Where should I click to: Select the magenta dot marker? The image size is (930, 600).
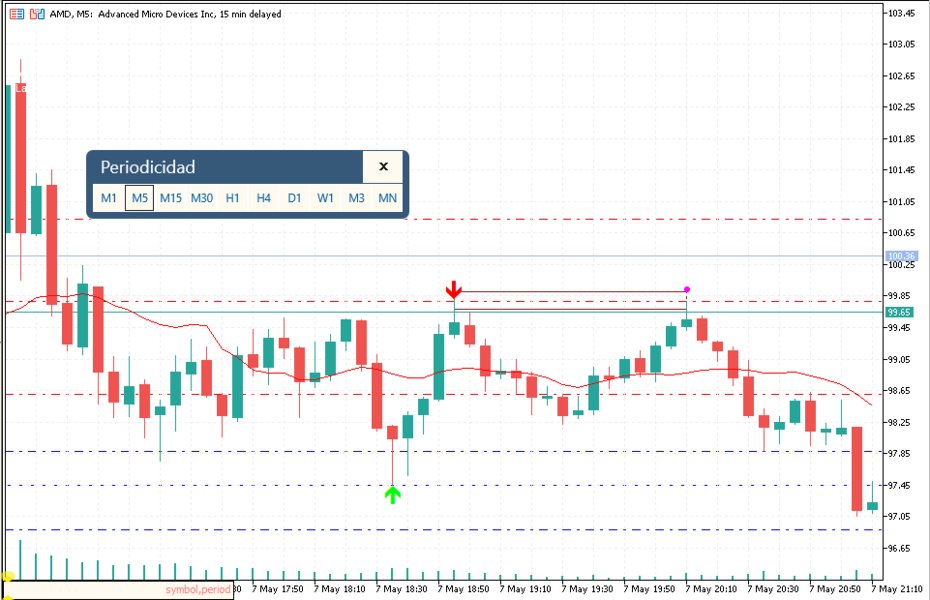687,289
